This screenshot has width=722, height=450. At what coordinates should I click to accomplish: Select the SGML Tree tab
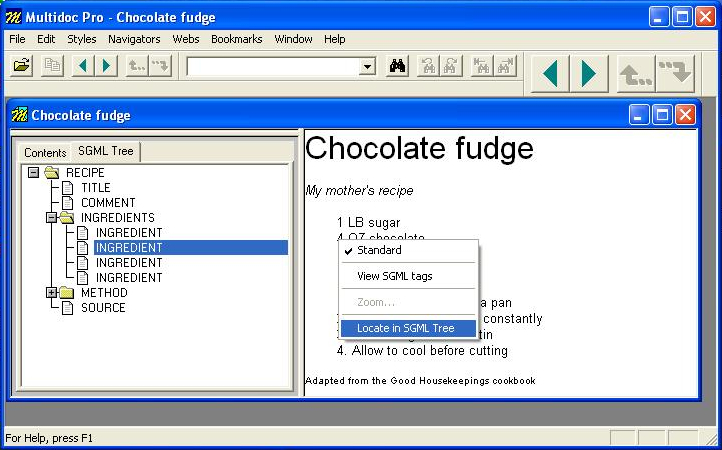106,151
